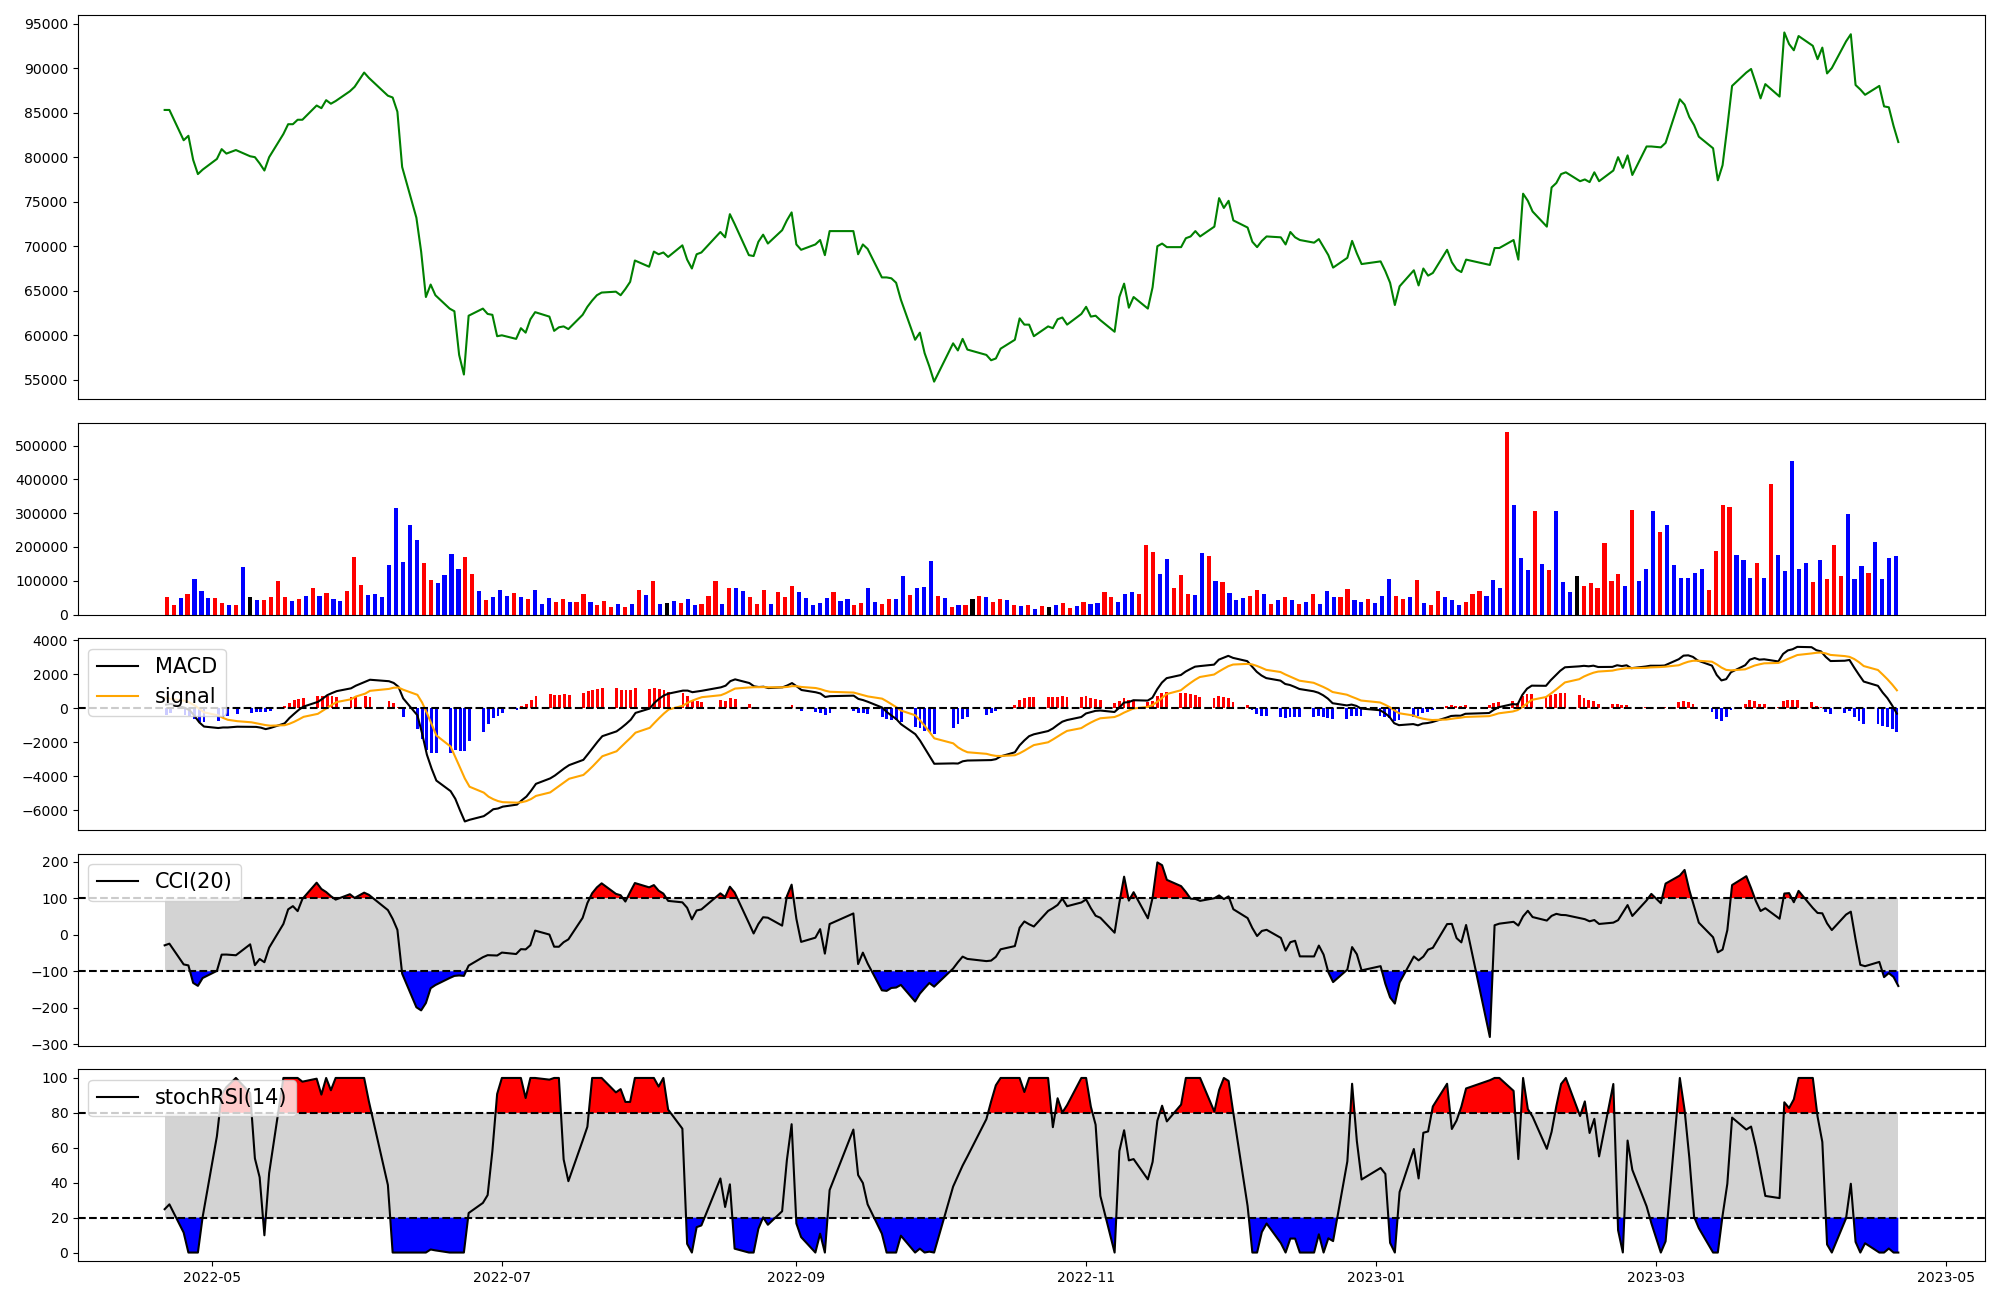The width and height of the screenshot is (2000, 1300).
Task: Click the stochRSI(14) legend entry
Action: click(220, 1097)
